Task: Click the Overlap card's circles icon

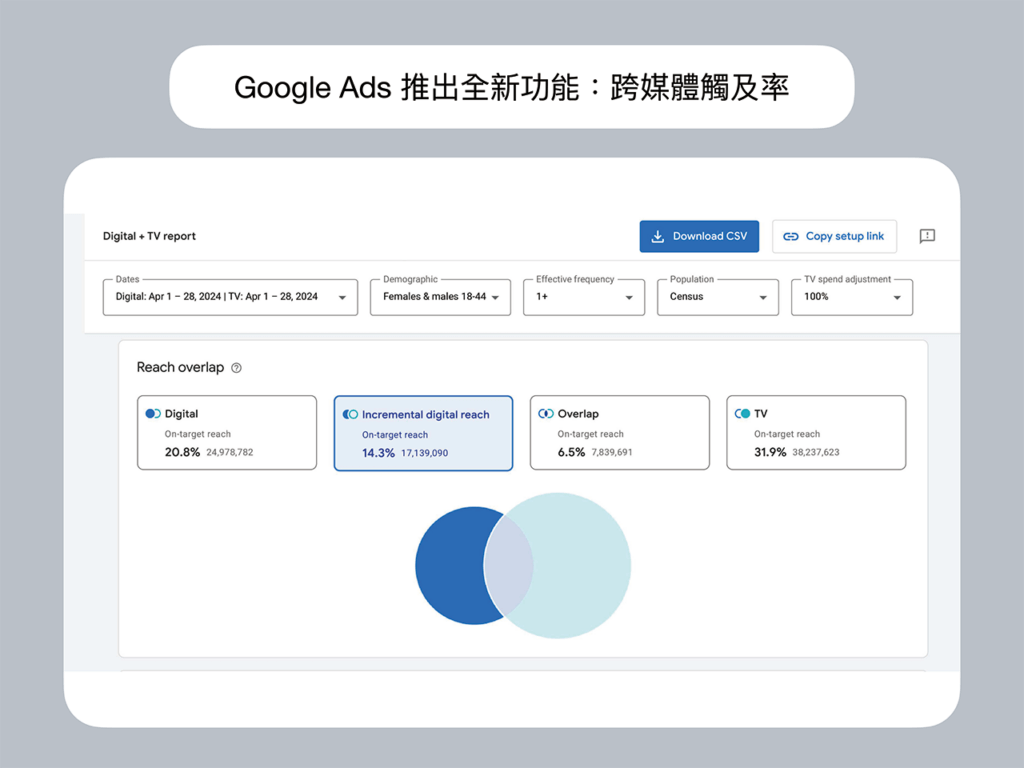Action: coord(546,414)
